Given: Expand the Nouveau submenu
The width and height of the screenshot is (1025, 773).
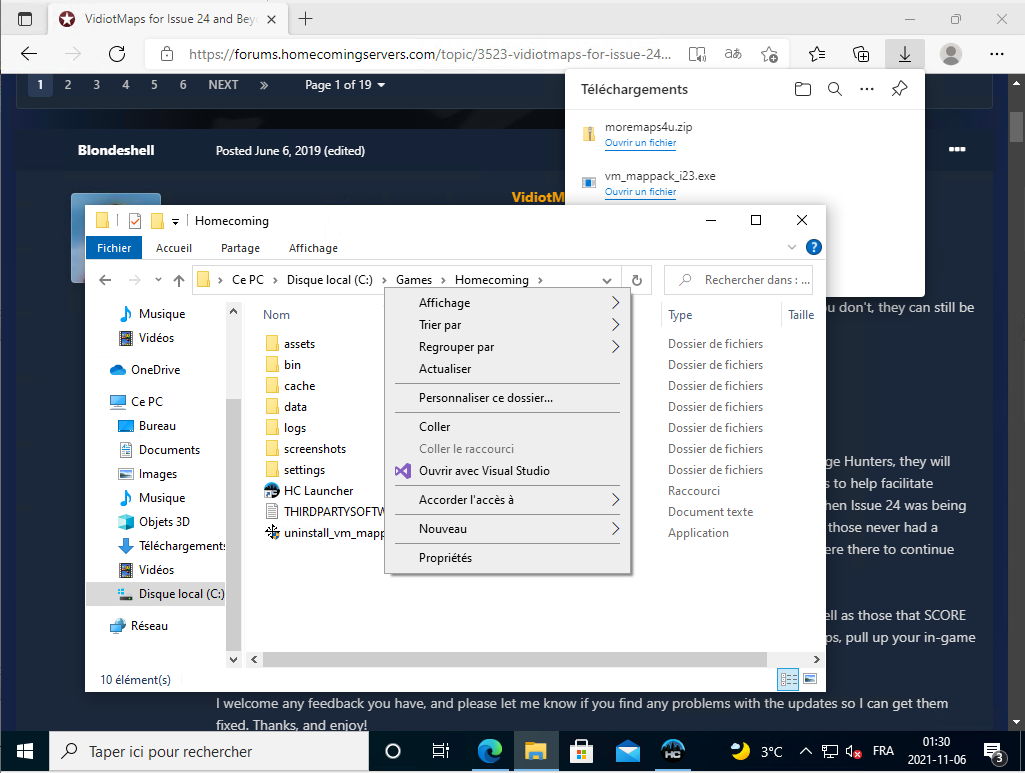Looking at the screenshot, I should pos(507,529).
